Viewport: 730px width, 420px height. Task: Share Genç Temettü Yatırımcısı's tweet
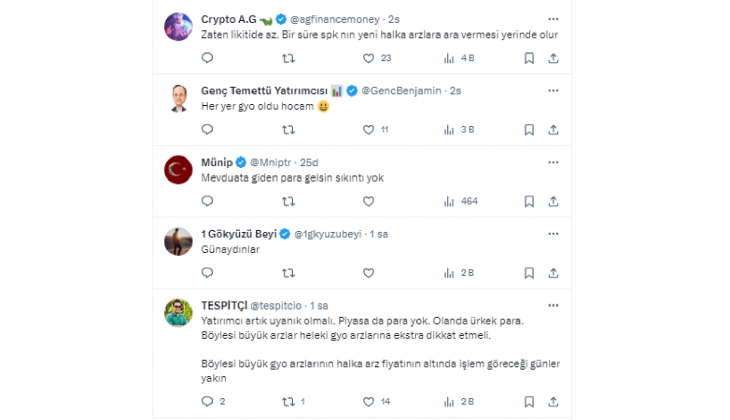point(555,129)
